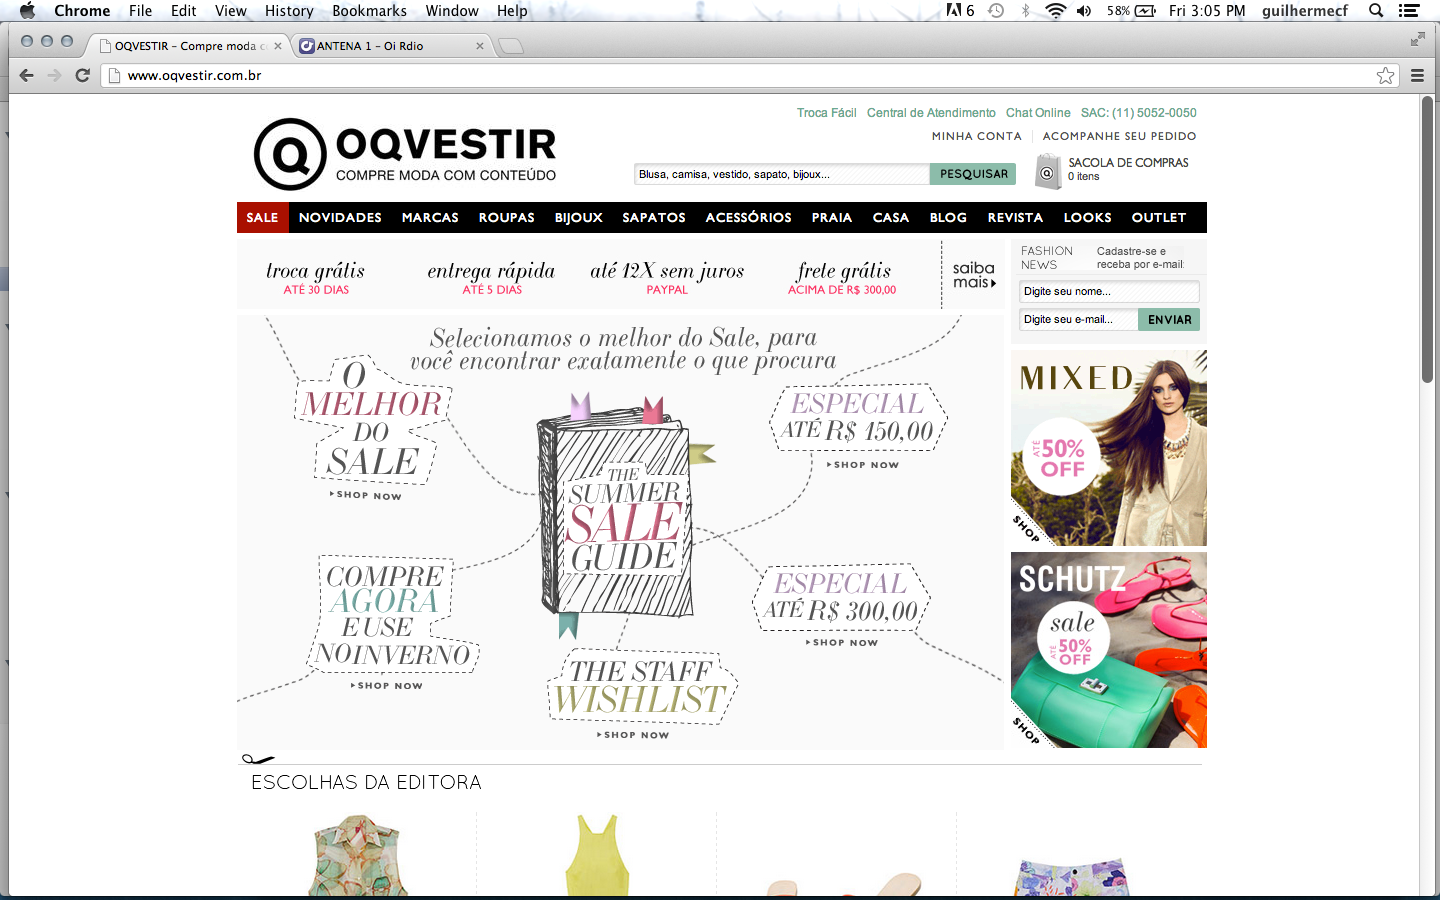Image resolution: width=1440 pixels, height=900 pixels.
Task: Open Spotlight search in the menu bar
Action: point(1376,11)
